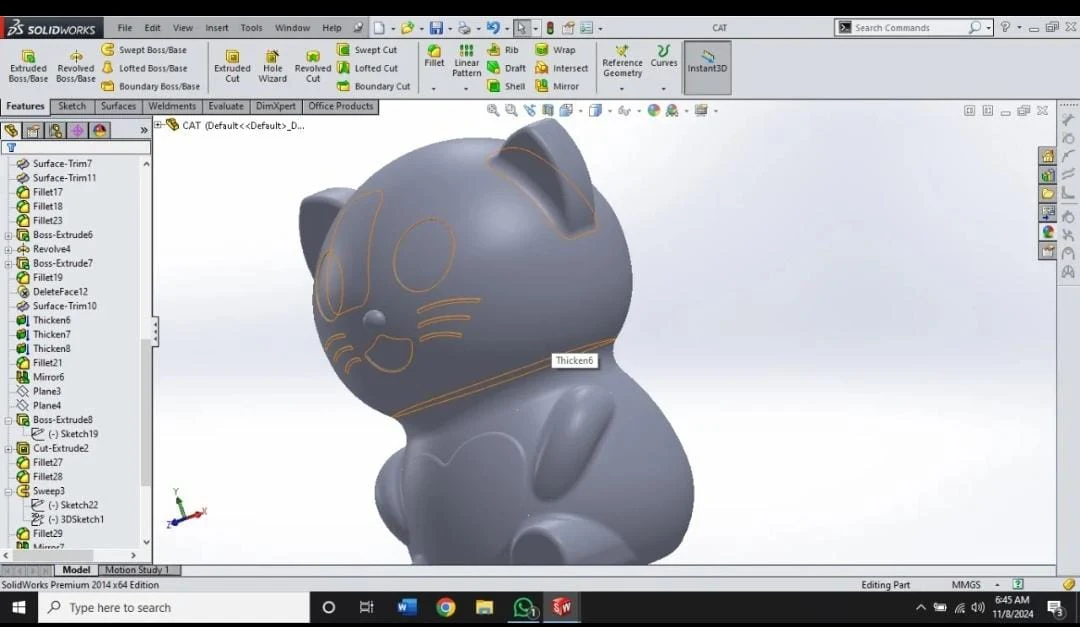The image size is (1080, 627).
Task: Activate the Fillet feature tool
Action: coord(434,57)
